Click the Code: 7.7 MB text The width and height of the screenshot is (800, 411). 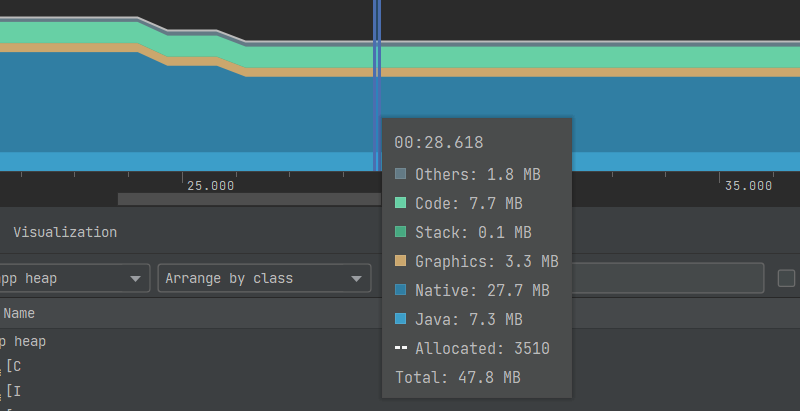469,203
